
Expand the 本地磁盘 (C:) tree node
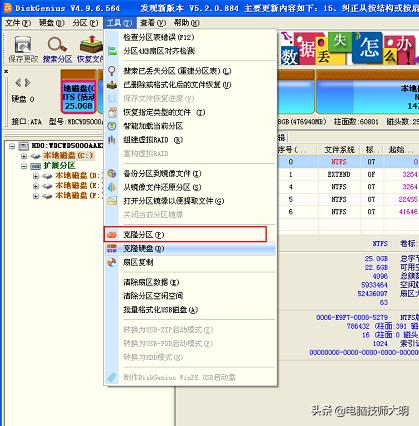tap(24, 156)
